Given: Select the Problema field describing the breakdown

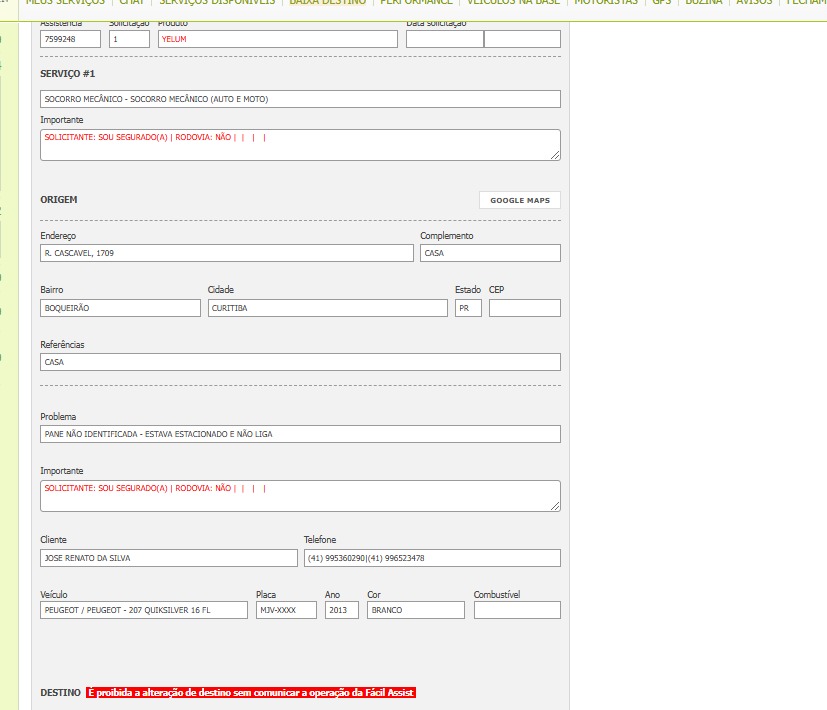Looking at the screenshot, I should (300, 434).
